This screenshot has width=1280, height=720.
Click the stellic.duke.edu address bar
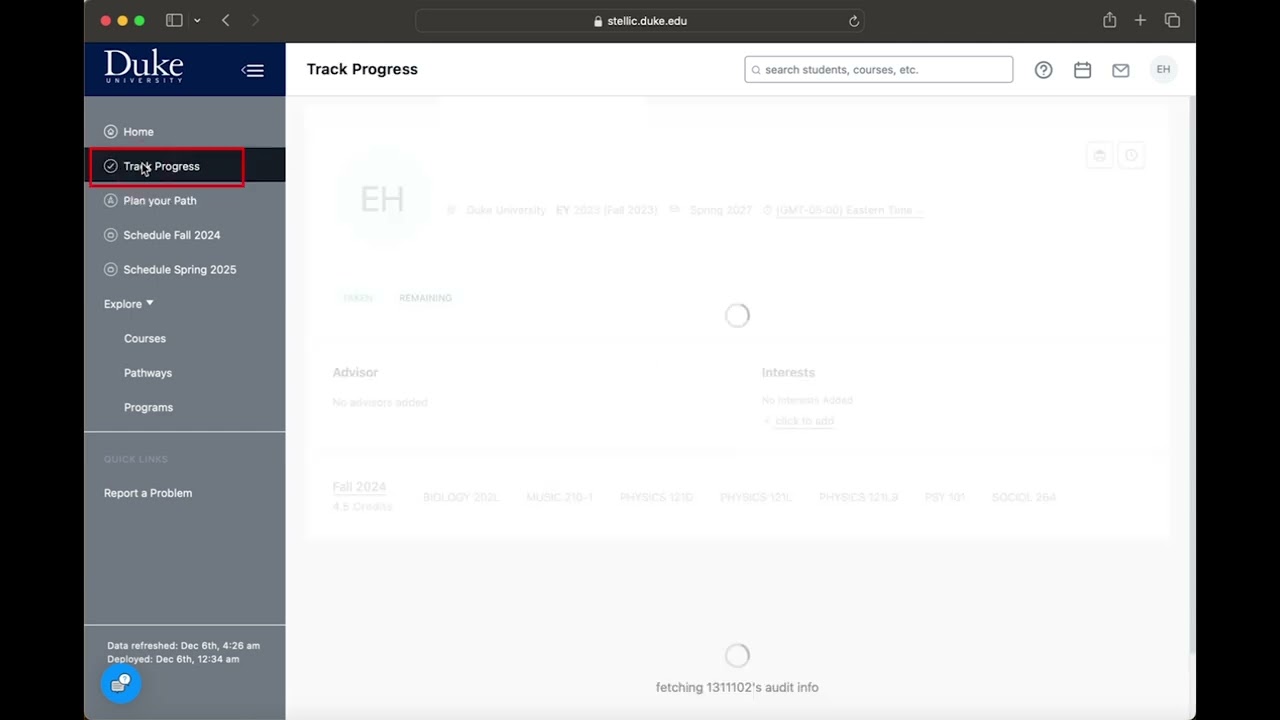640,21
